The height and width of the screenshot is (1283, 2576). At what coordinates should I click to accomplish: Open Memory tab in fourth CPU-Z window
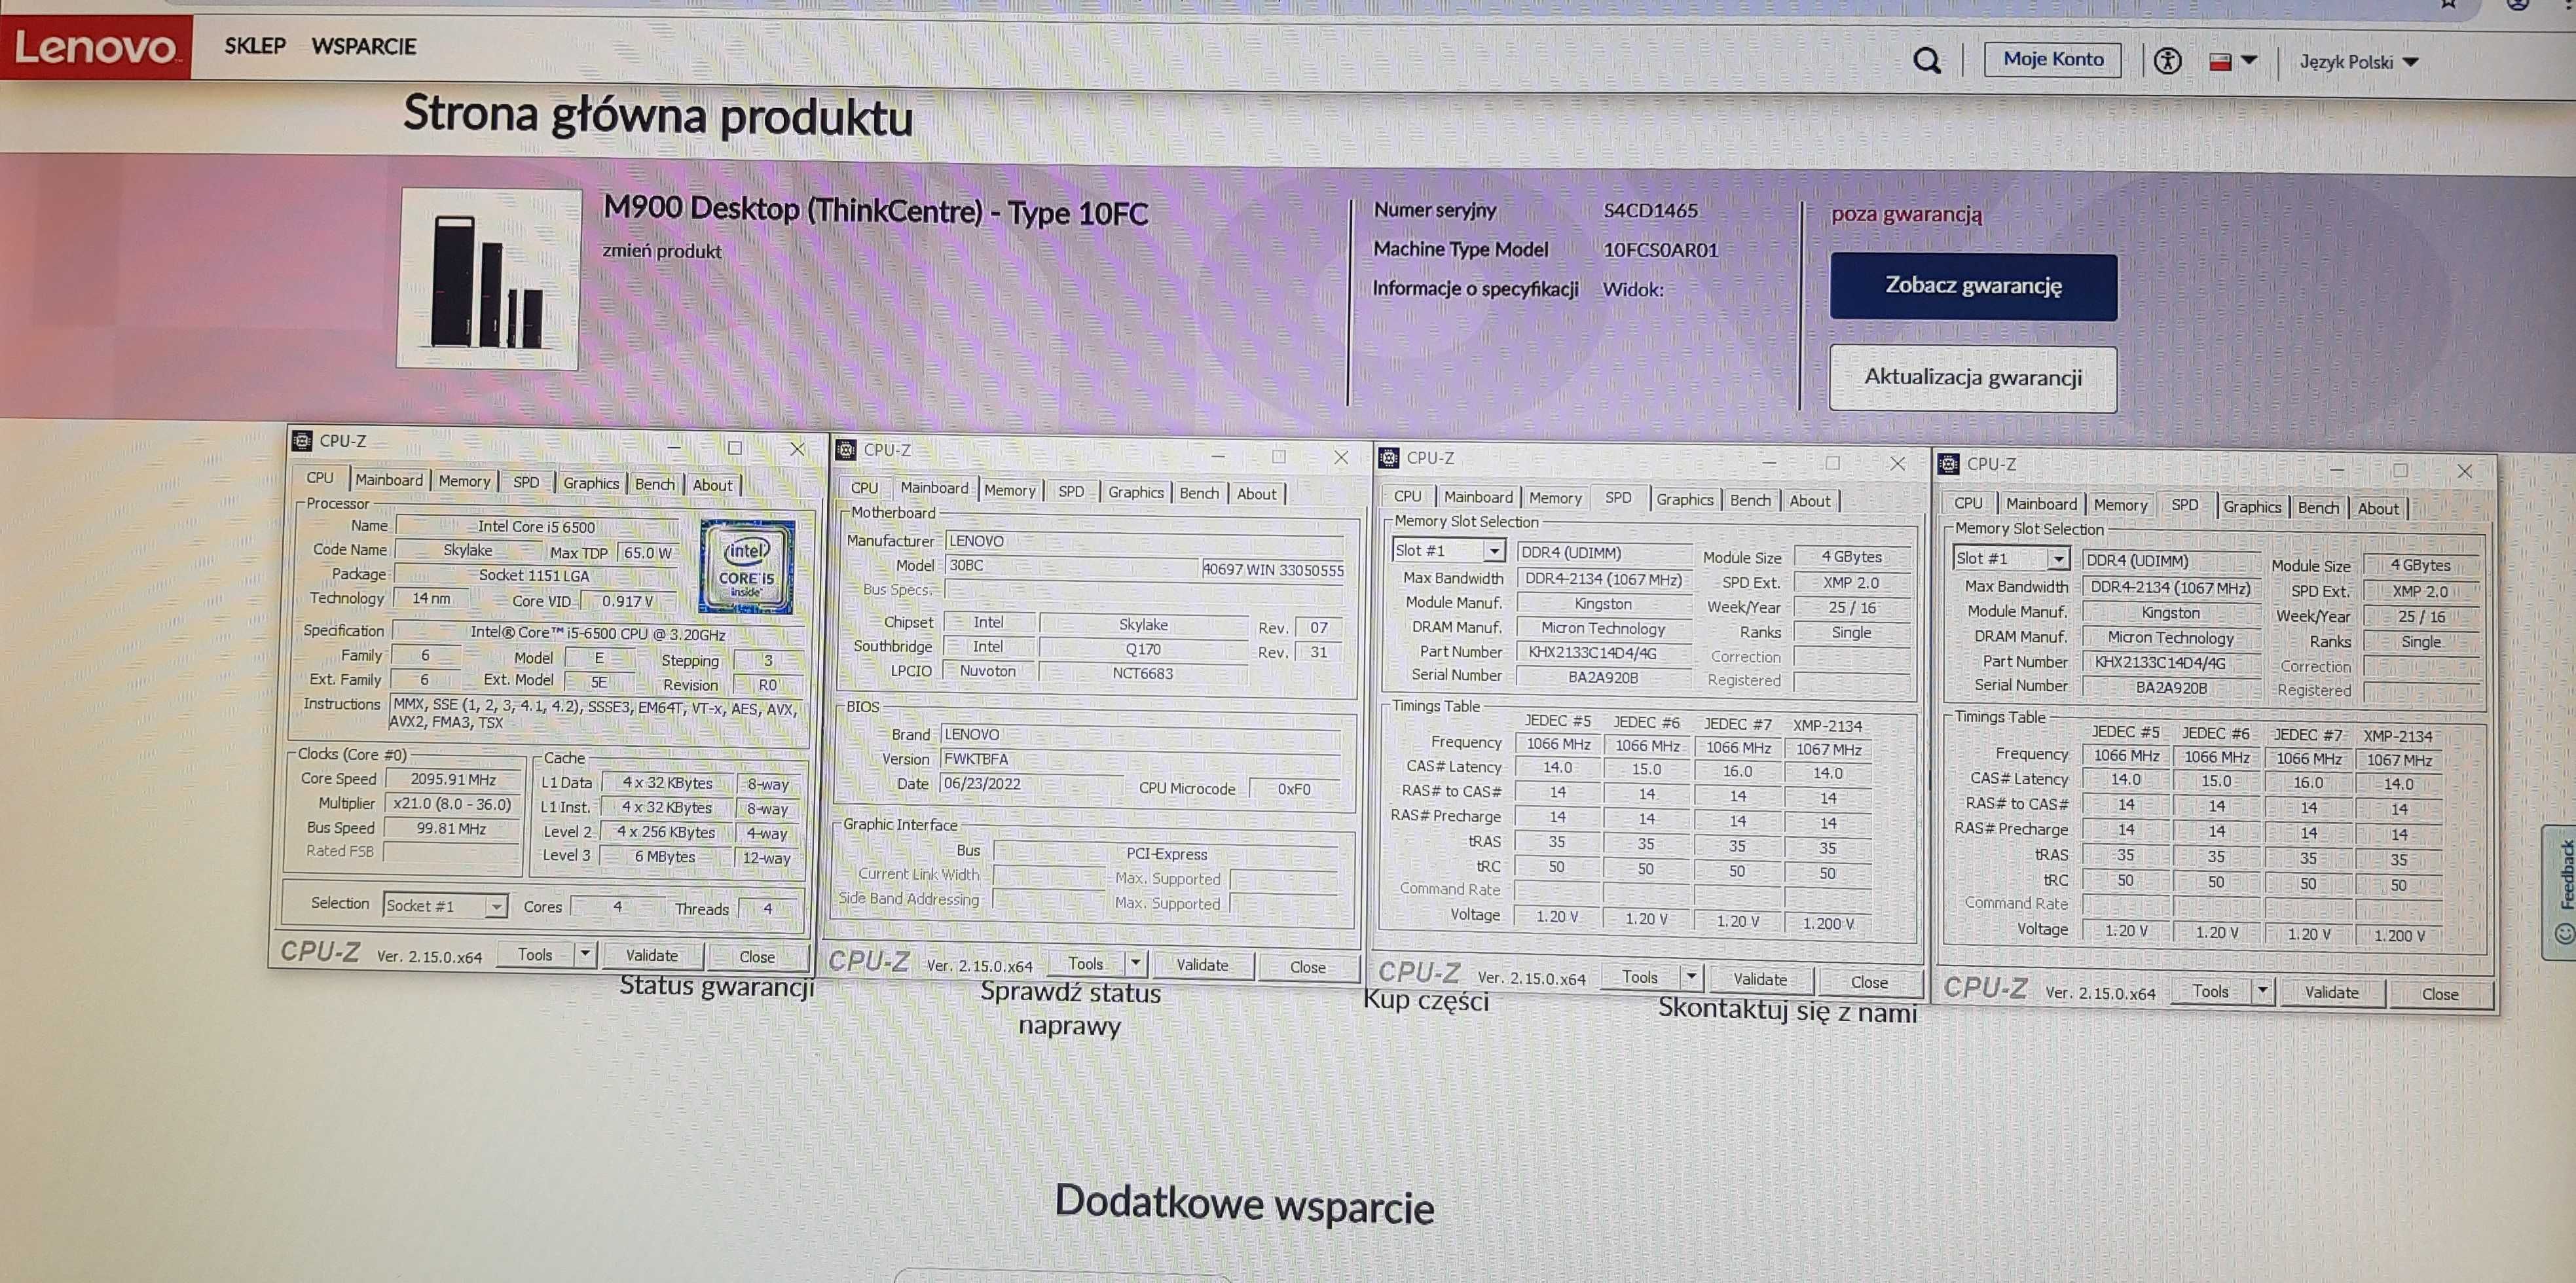pyautogui.click(x=2120, y=505)
